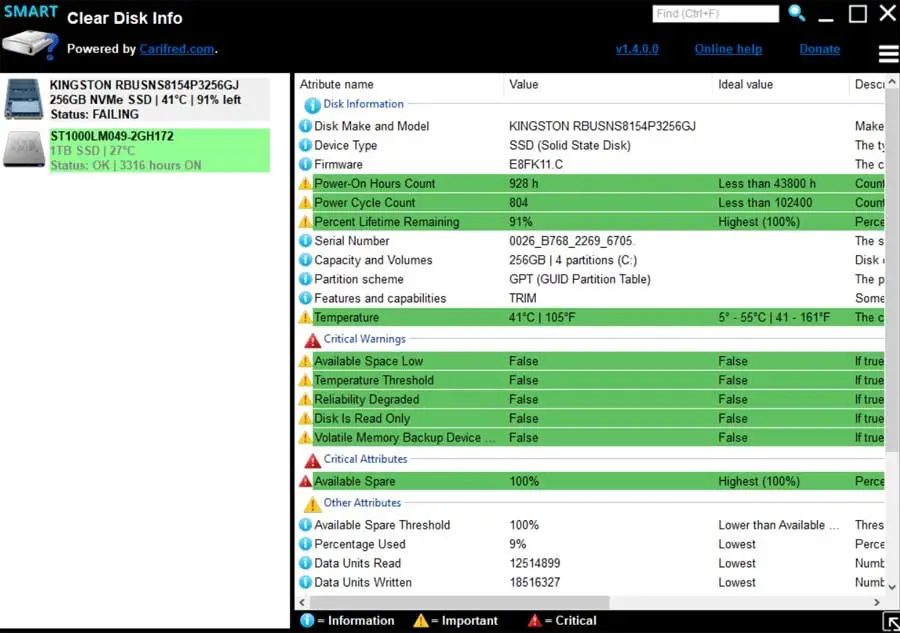Click the info icon next to Firmware
Image resolution: width=900 pixels, height=633 pixels.
305,164
